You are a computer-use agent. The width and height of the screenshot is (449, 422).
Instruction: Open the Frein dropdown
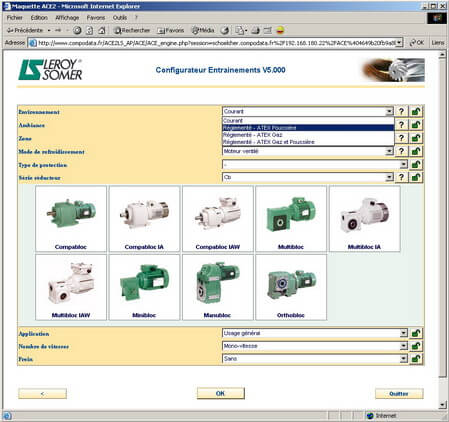(315, 359)
